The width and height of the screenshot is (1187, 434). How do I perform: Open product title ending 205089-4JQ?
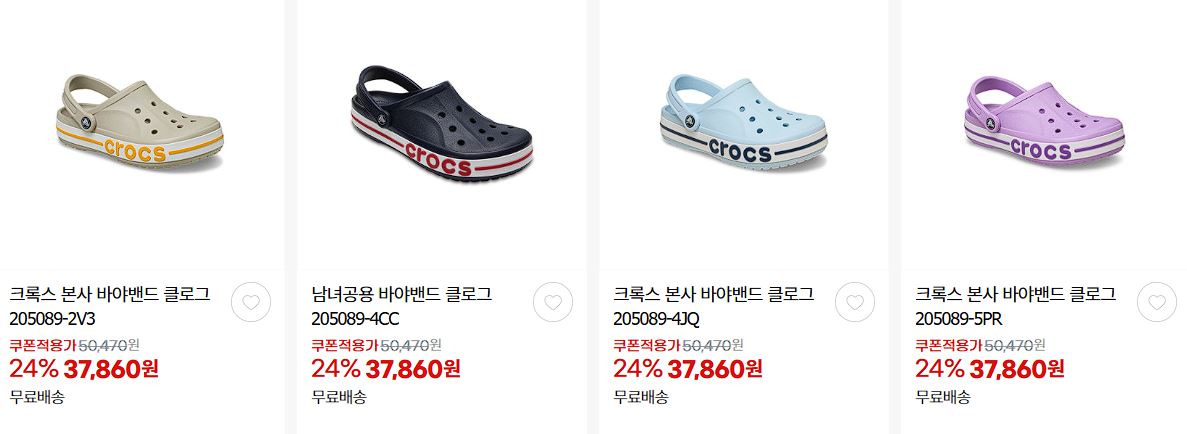[714, 305]
